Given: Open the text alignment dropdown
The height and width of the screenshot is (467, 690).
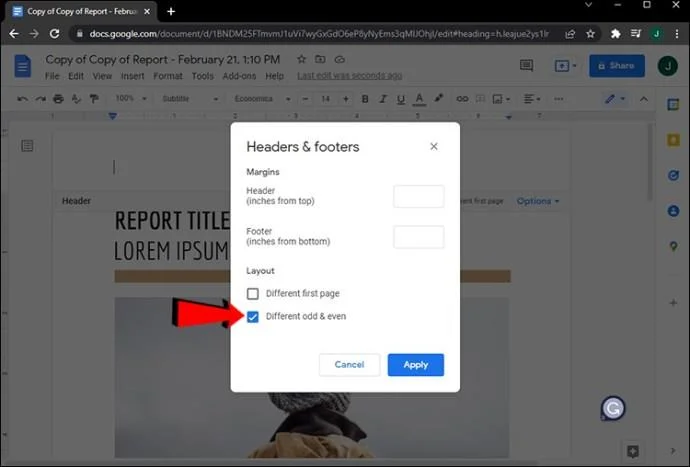Looking at the screenshot, I should coord(532,99).
